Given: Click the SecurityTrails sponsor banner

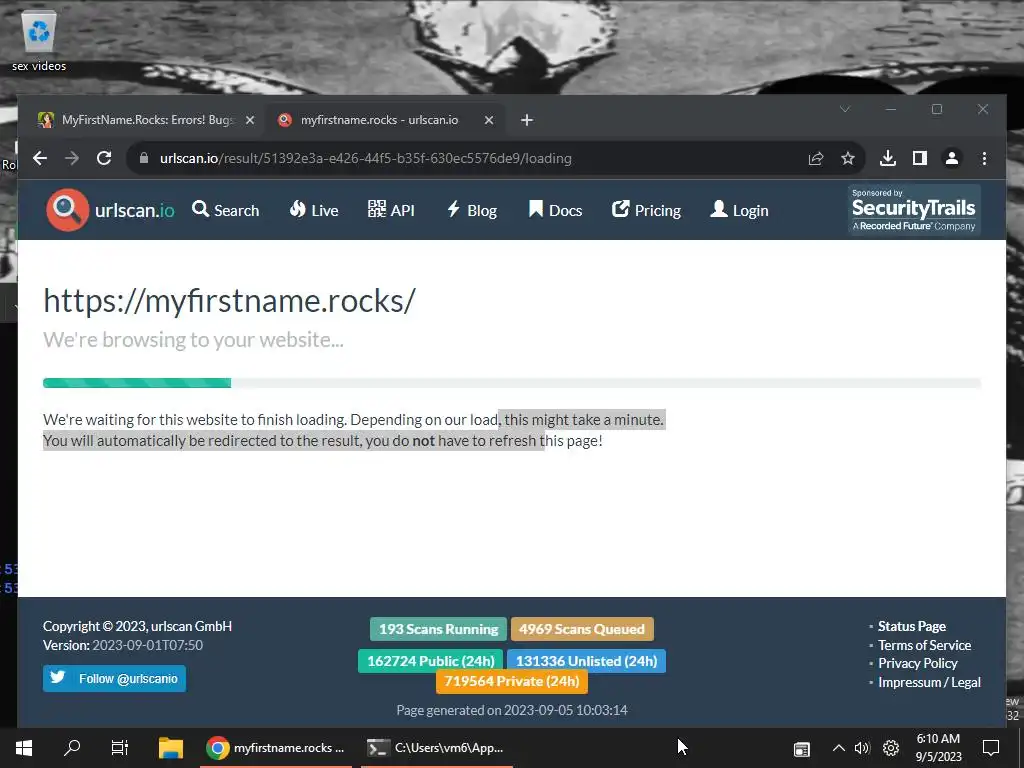Looking at the screenshot, I should tap(914, 210).
